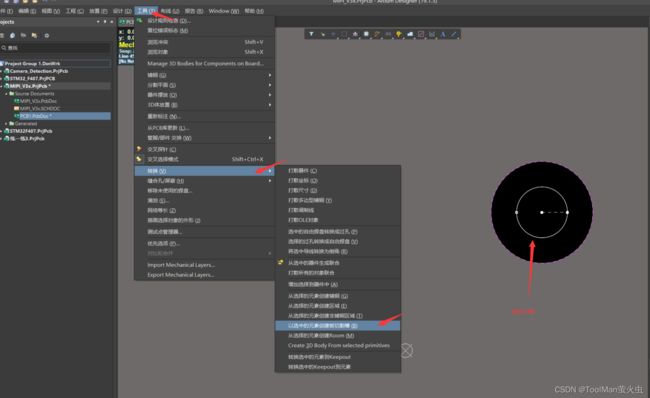Viewport: 650px width, 398px height.
Task: Click the Projects panel search field
Action: click(56, 48)
